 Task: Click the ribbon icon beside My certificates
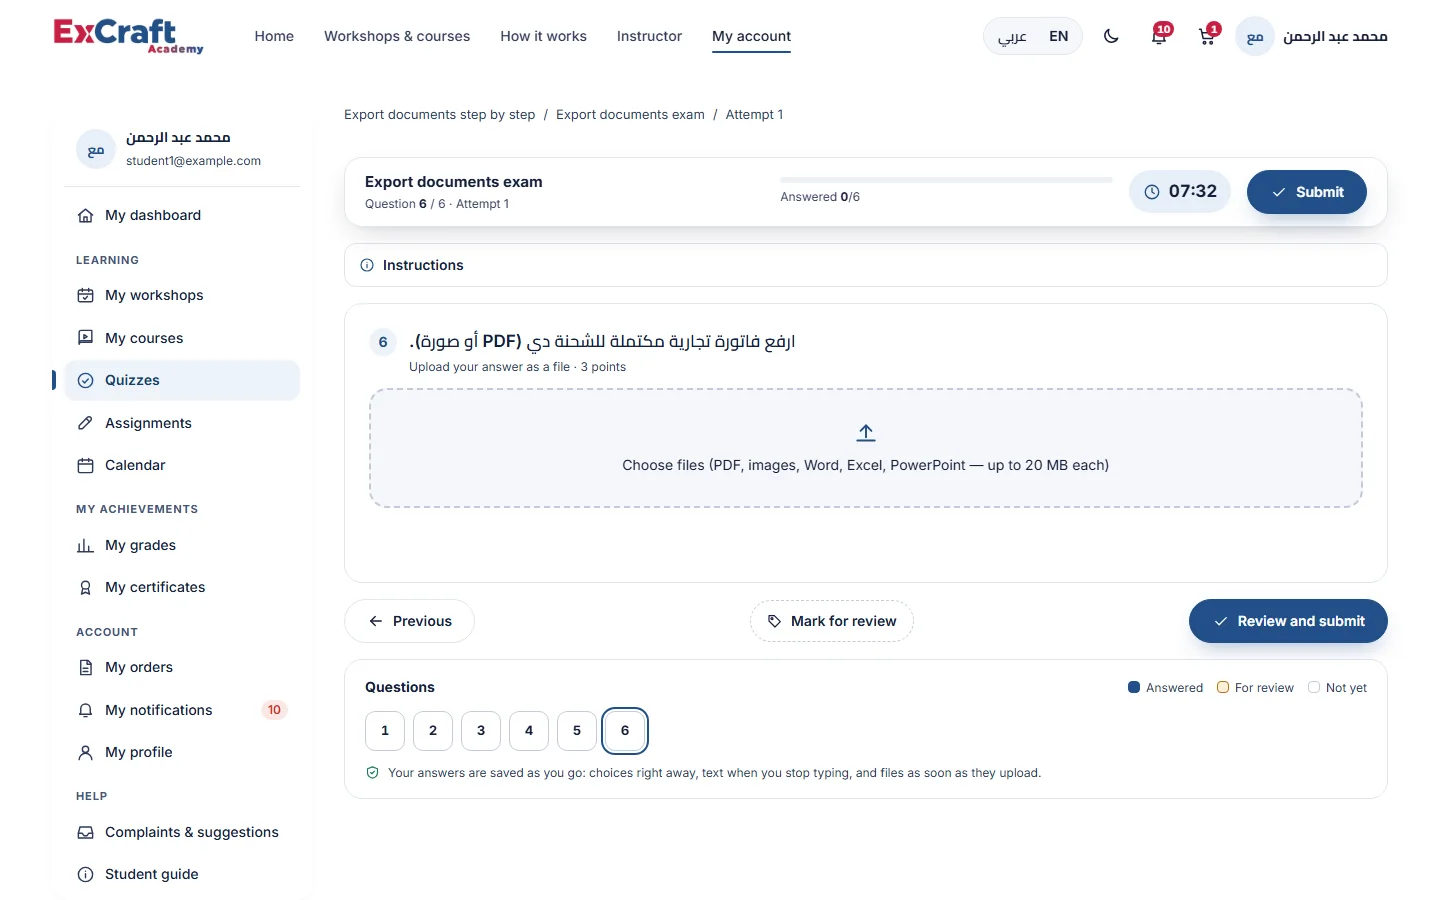86,587
